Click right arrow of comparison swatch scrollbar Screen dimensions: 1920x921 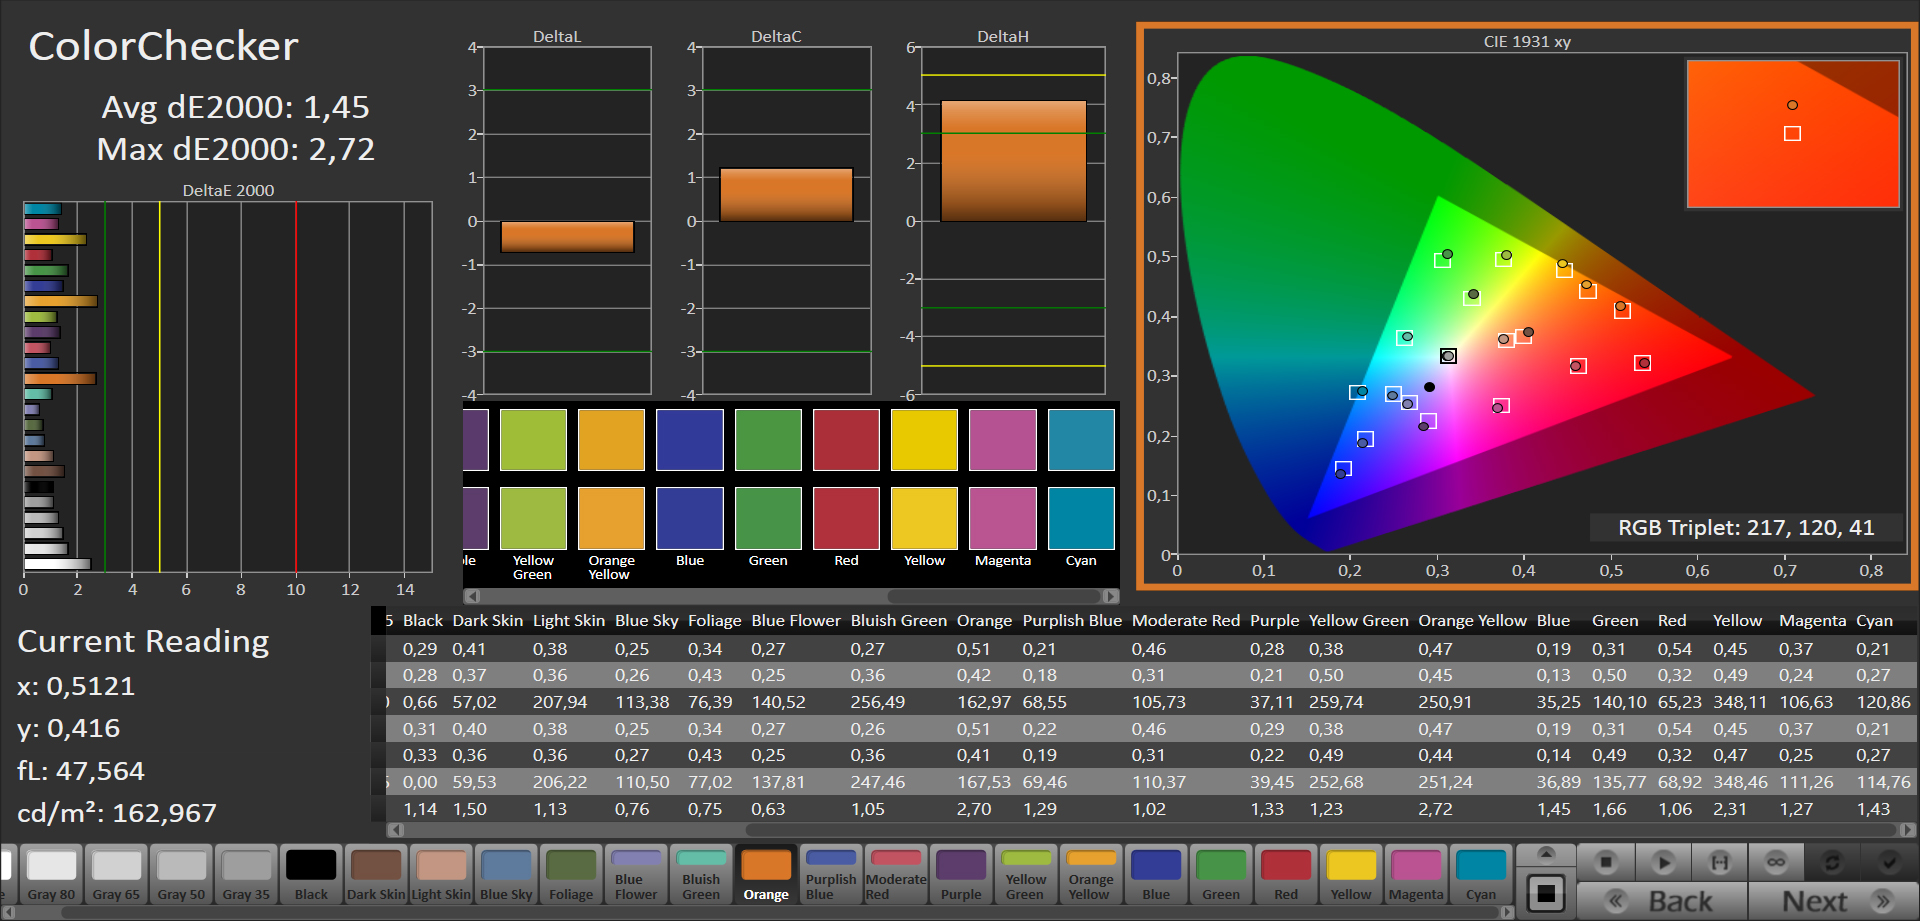[1110, 596]
